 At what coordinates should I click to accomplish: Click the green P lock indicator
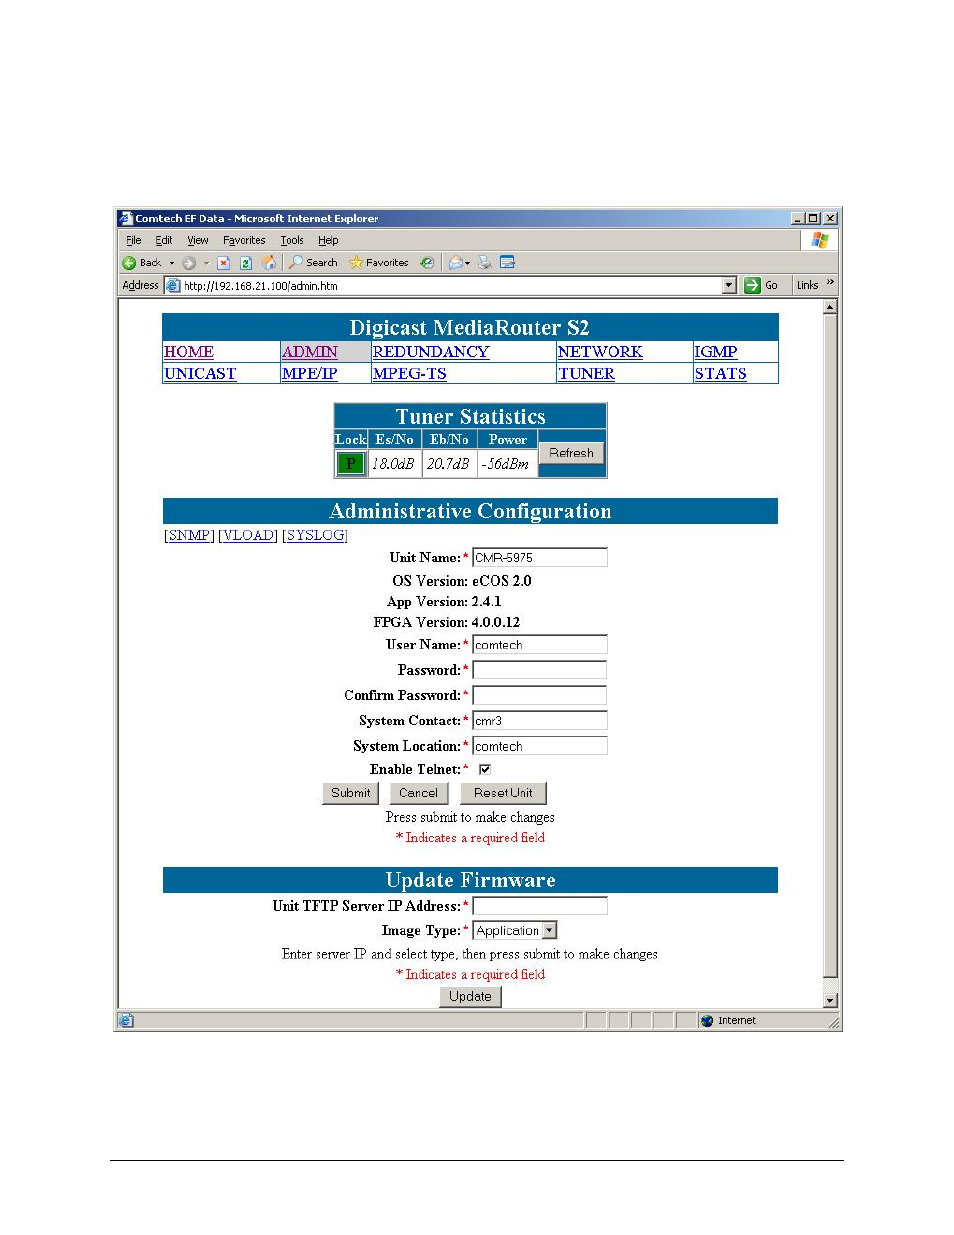click(x=350, y=464)
